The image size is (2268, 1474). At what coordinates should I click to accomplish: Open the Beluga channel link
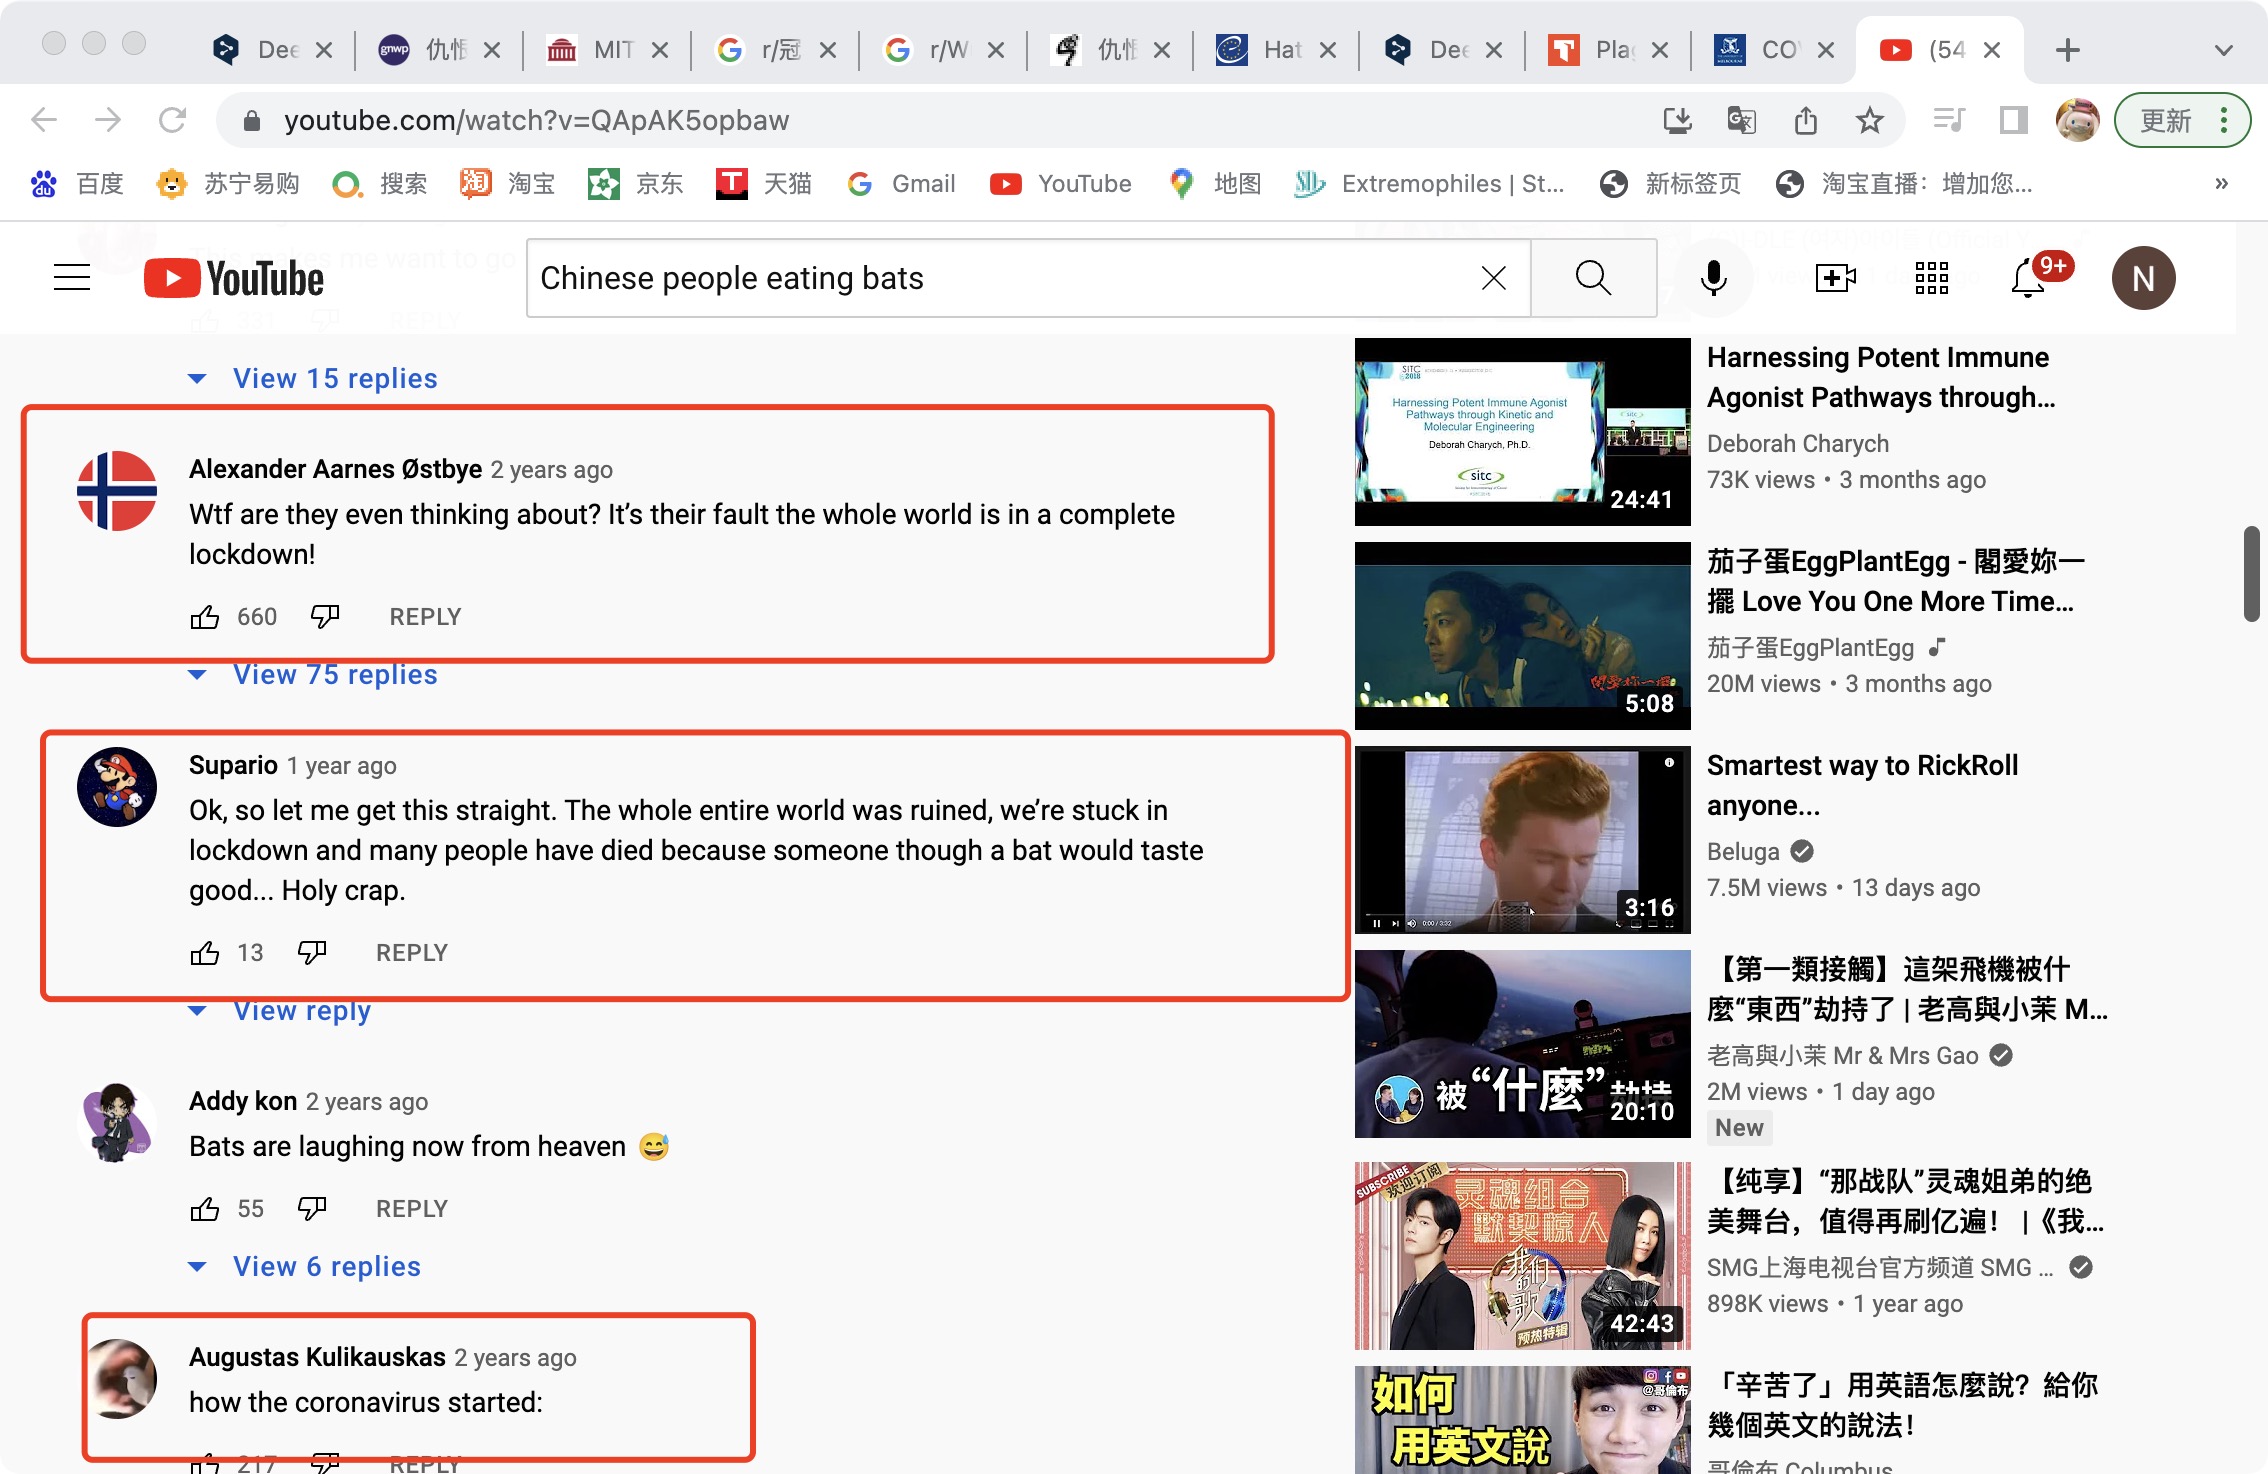tap(1743, 852)
